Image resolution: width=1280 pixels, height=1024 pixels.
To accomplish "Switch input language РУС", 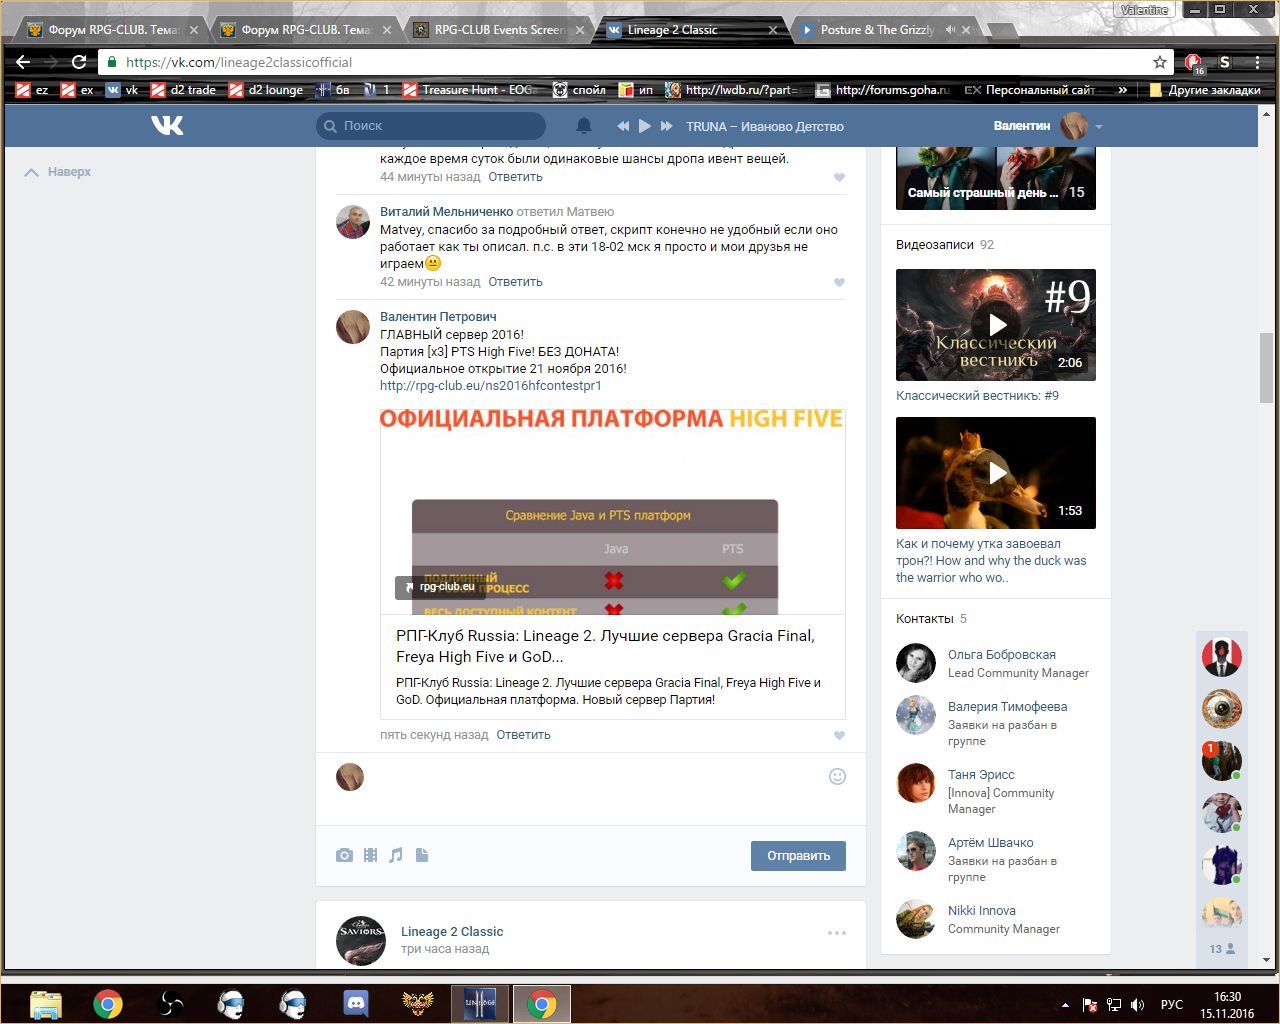I will coord(1171,1004).
